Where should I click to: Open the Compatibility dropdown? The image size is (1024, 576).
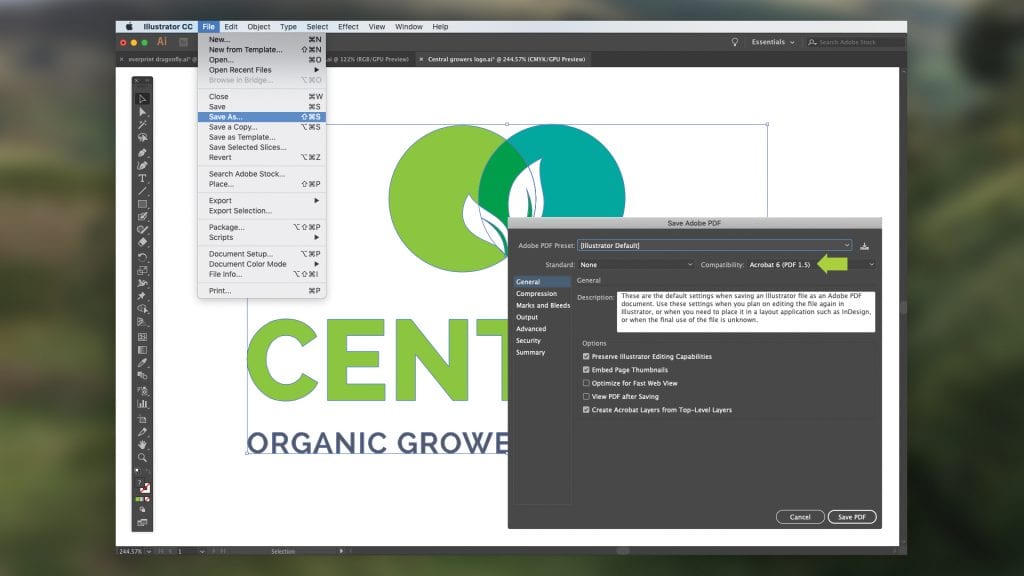click(x=811, y=264)
